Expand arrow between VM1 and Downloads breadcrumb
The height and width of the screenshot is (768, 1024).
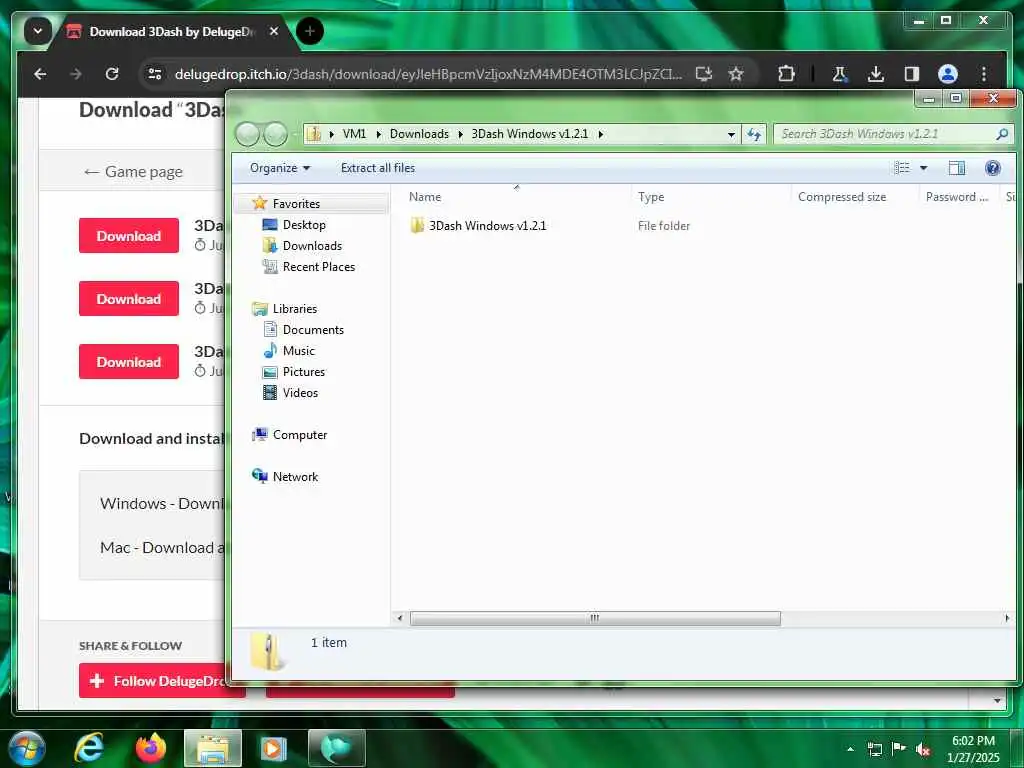tap(378, 134)
